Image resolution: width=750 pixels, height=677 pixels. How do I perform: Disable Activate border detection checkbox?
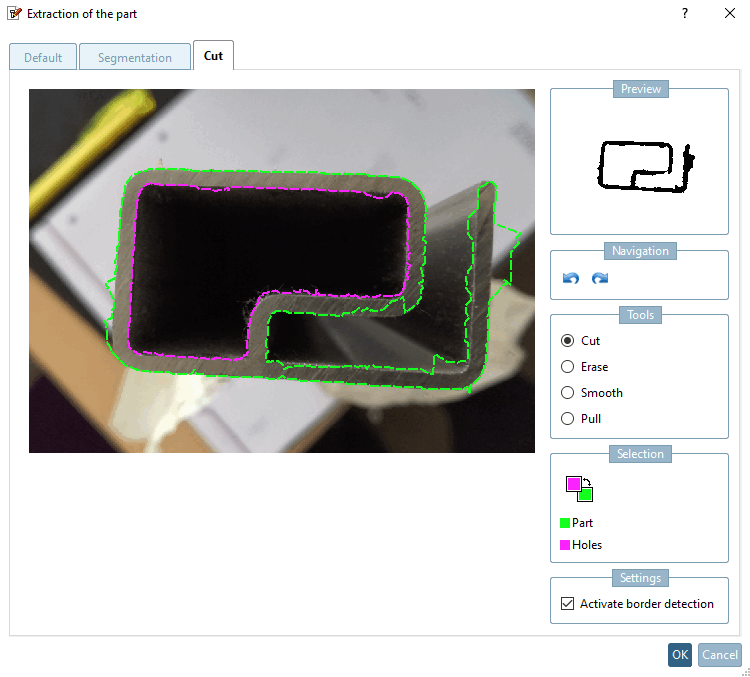[567, 603]
